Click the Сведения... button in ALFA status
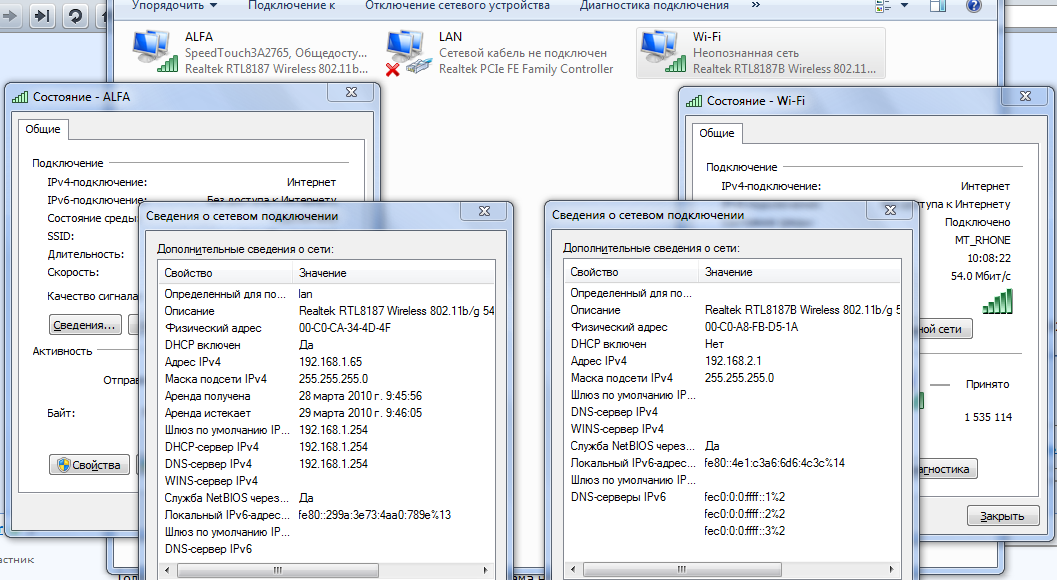This screenshot has width=1057, height=580. 85,325
